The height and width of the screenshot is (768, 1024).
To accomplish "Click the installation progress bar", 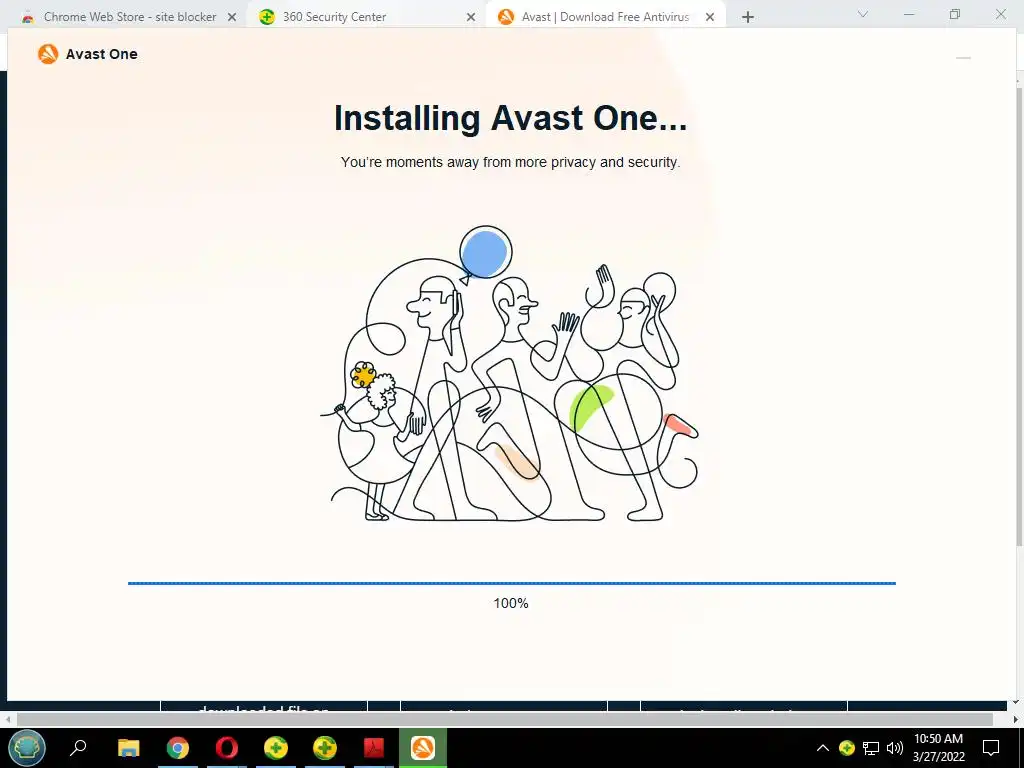I will pyautogui.click(x=511, y=583).
